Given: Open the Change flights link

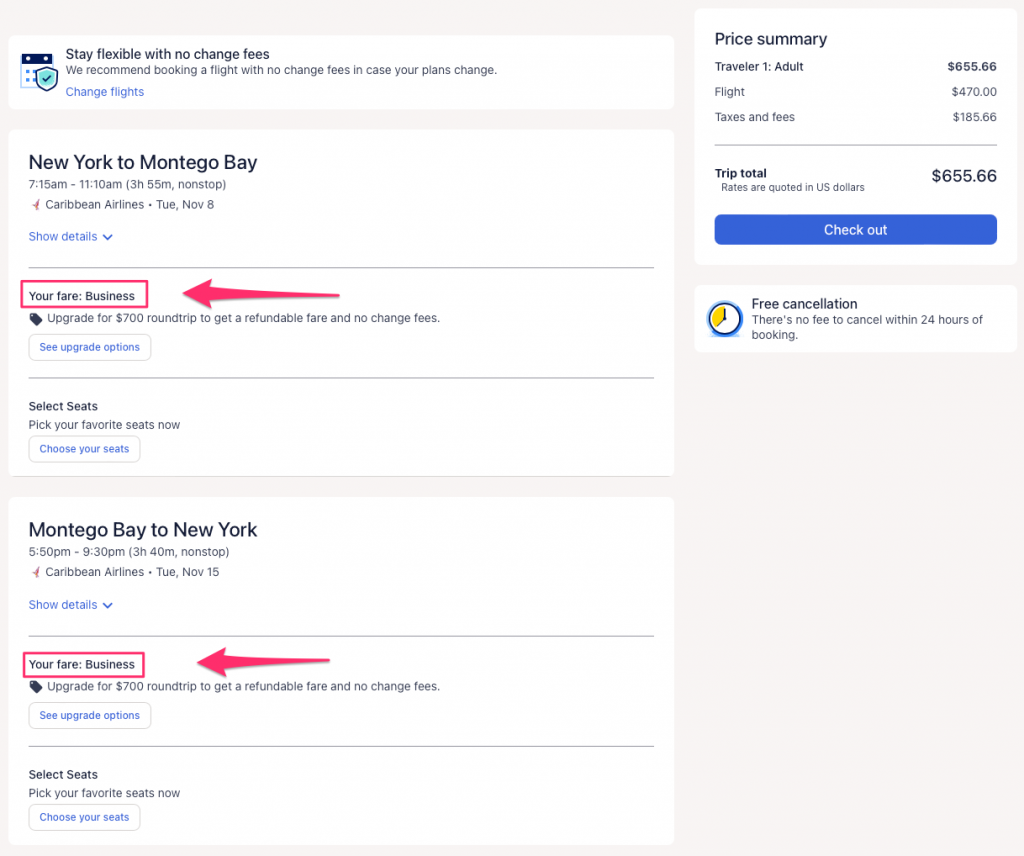Looking at the screenshot, I should pyautogui.click(x=105, y=92).
